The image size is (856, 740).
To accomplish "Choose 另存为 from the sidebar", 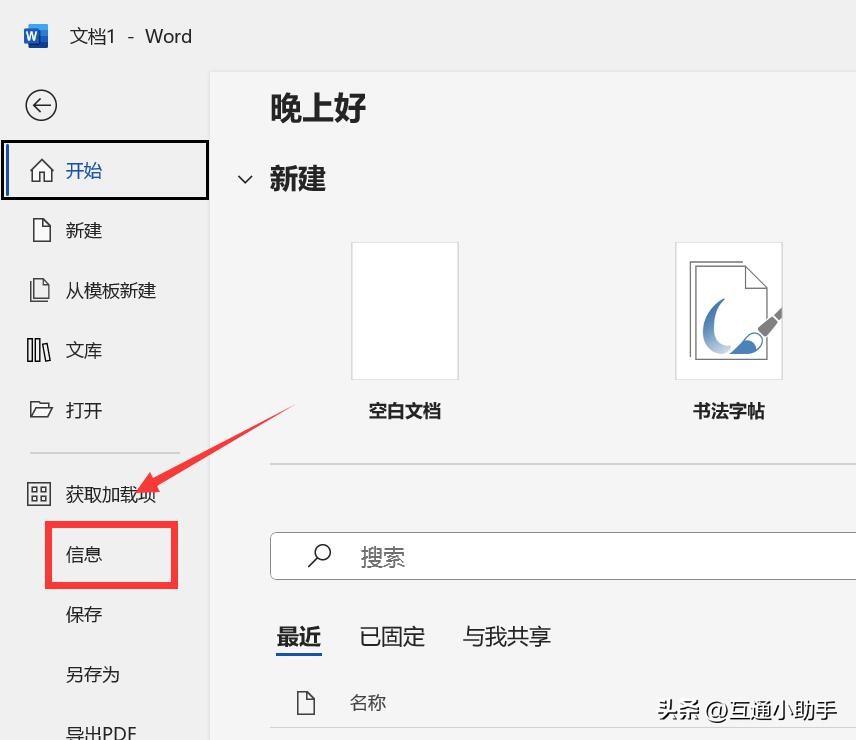I will 92,674.
